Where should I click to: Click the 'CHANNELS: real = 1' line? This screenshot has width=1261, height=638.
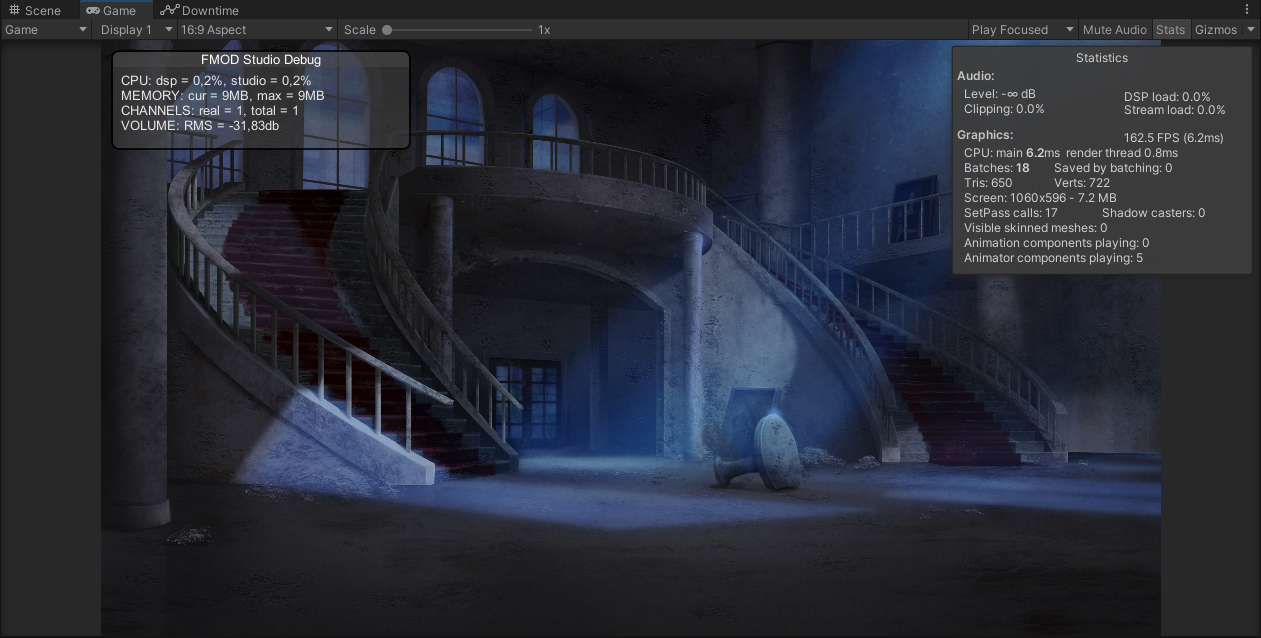coord(210,110)
